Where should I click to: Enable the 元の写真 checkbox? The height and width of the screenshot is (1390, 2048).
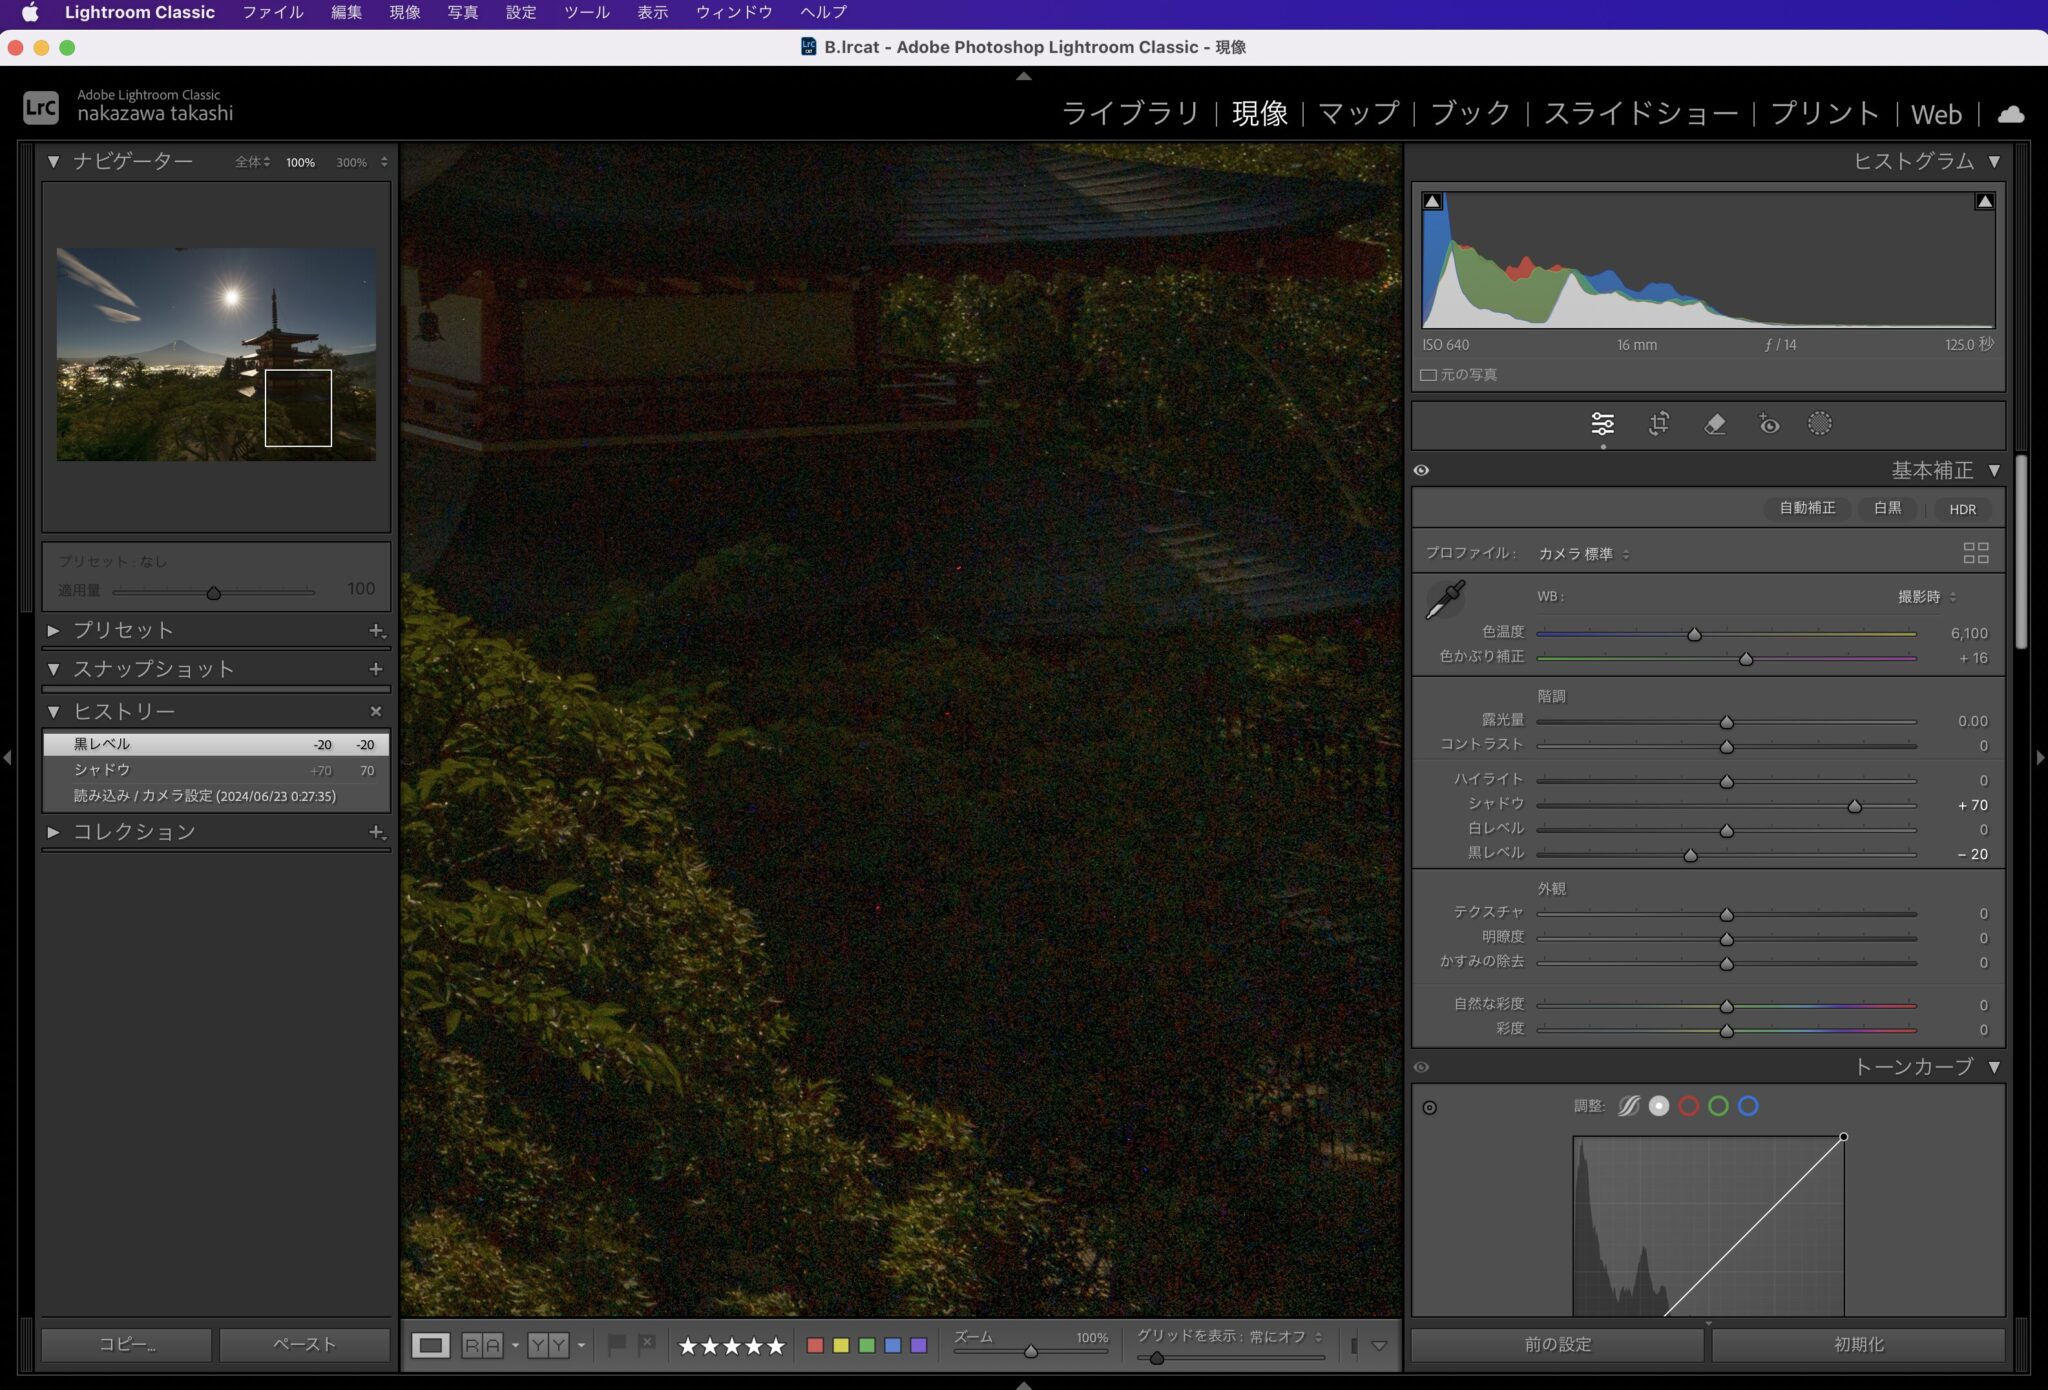1429,375
